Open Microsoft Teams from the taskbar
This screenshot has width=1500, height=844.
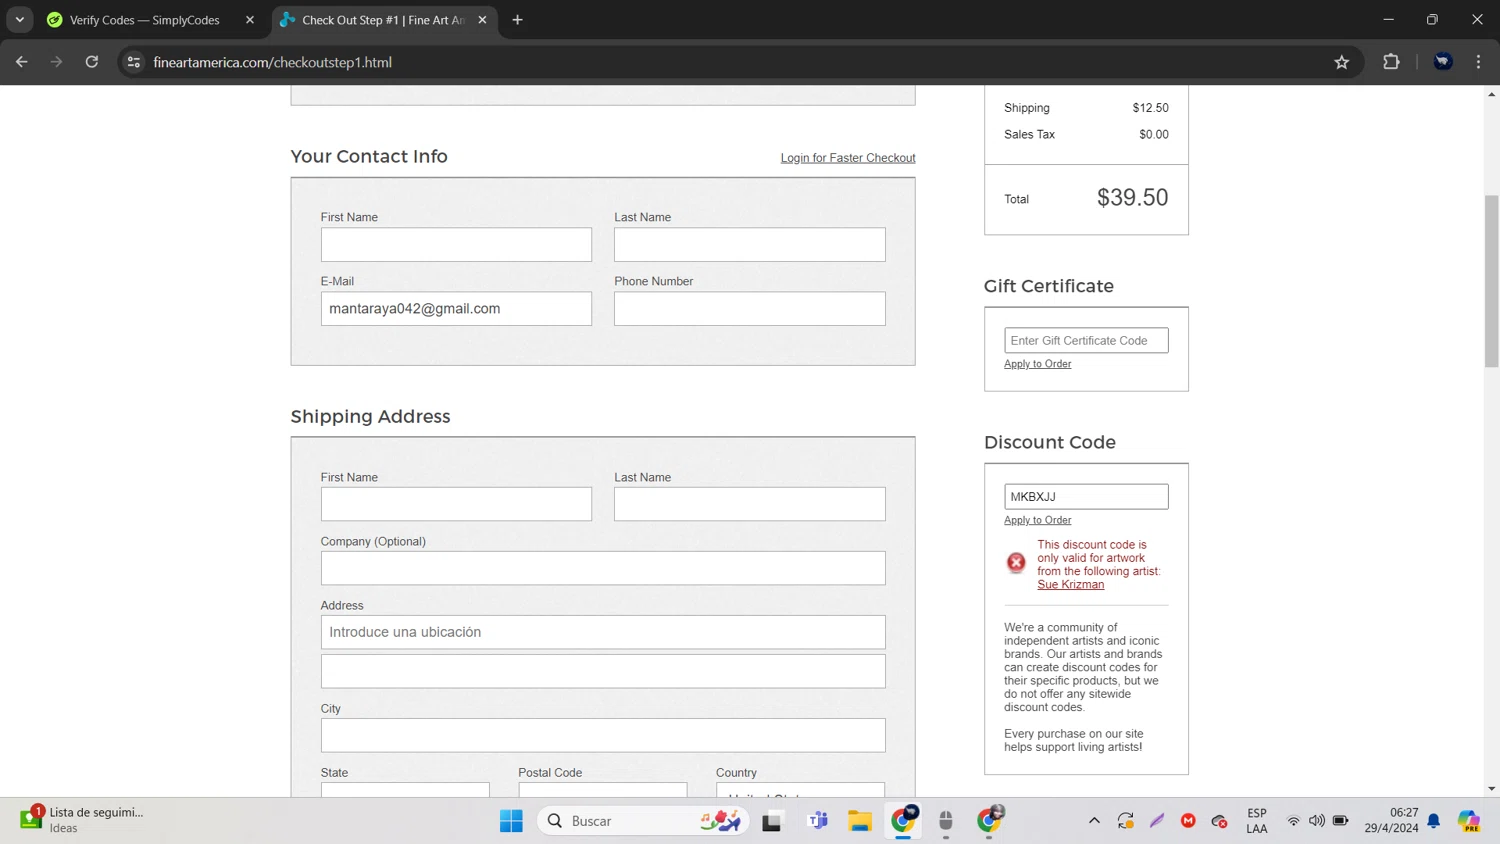817,821
